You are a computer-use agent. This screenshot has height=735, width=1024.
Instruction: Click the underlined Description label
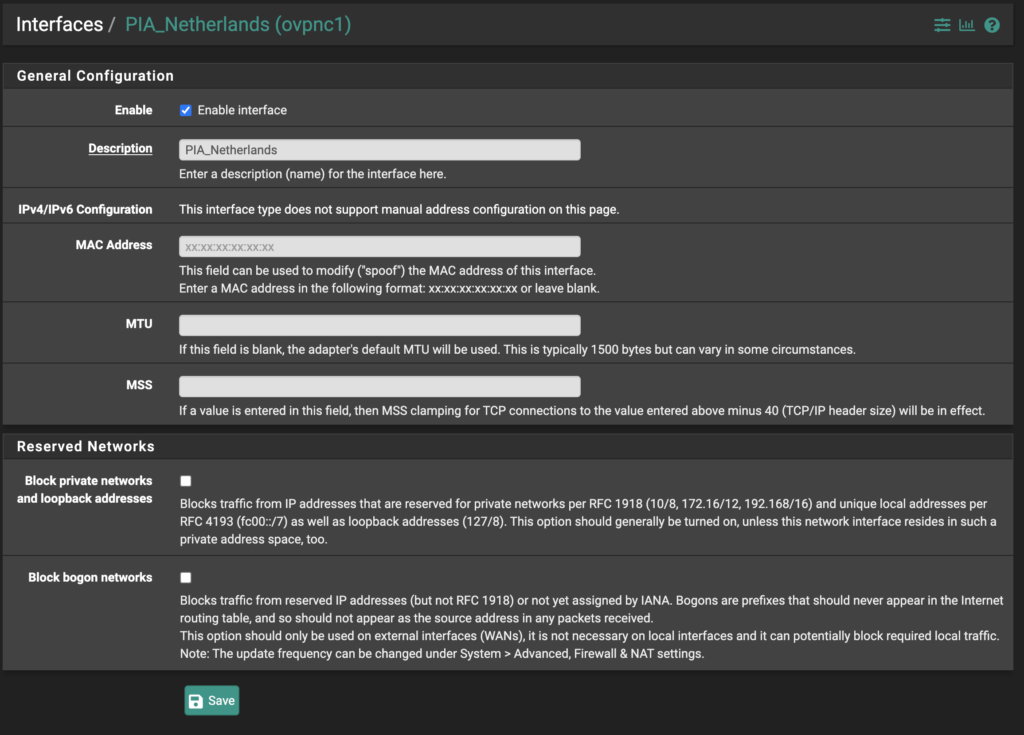(x=120, y=149)
